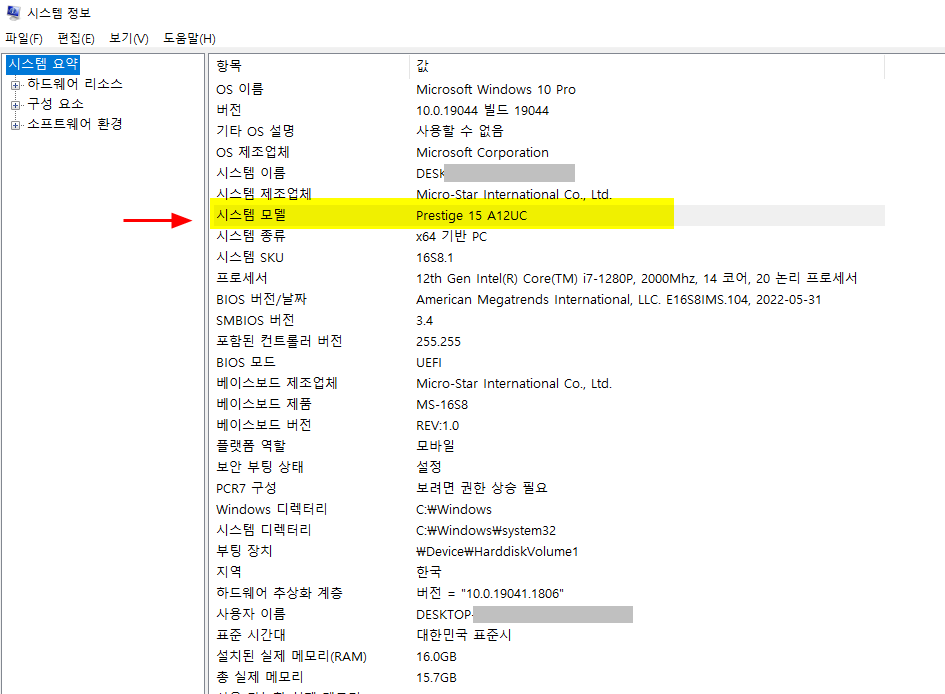
Task: Expand the 하드웨어 리소스 tree node
Action: [x=18, y=84]
